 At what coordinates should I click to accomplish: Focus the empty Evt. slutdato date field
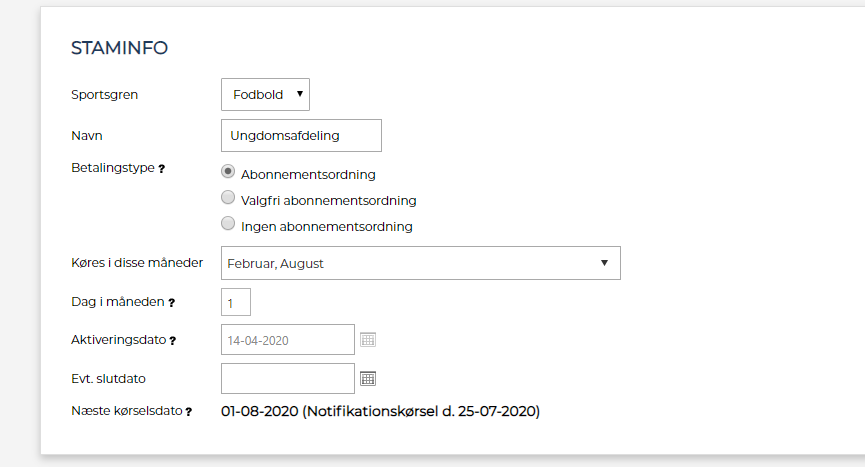(x=287, y=378)
